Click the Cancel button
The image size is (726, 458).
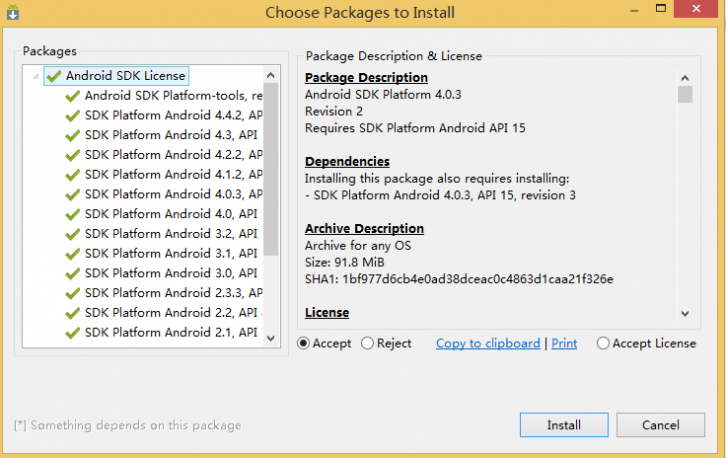coord(660,425)
